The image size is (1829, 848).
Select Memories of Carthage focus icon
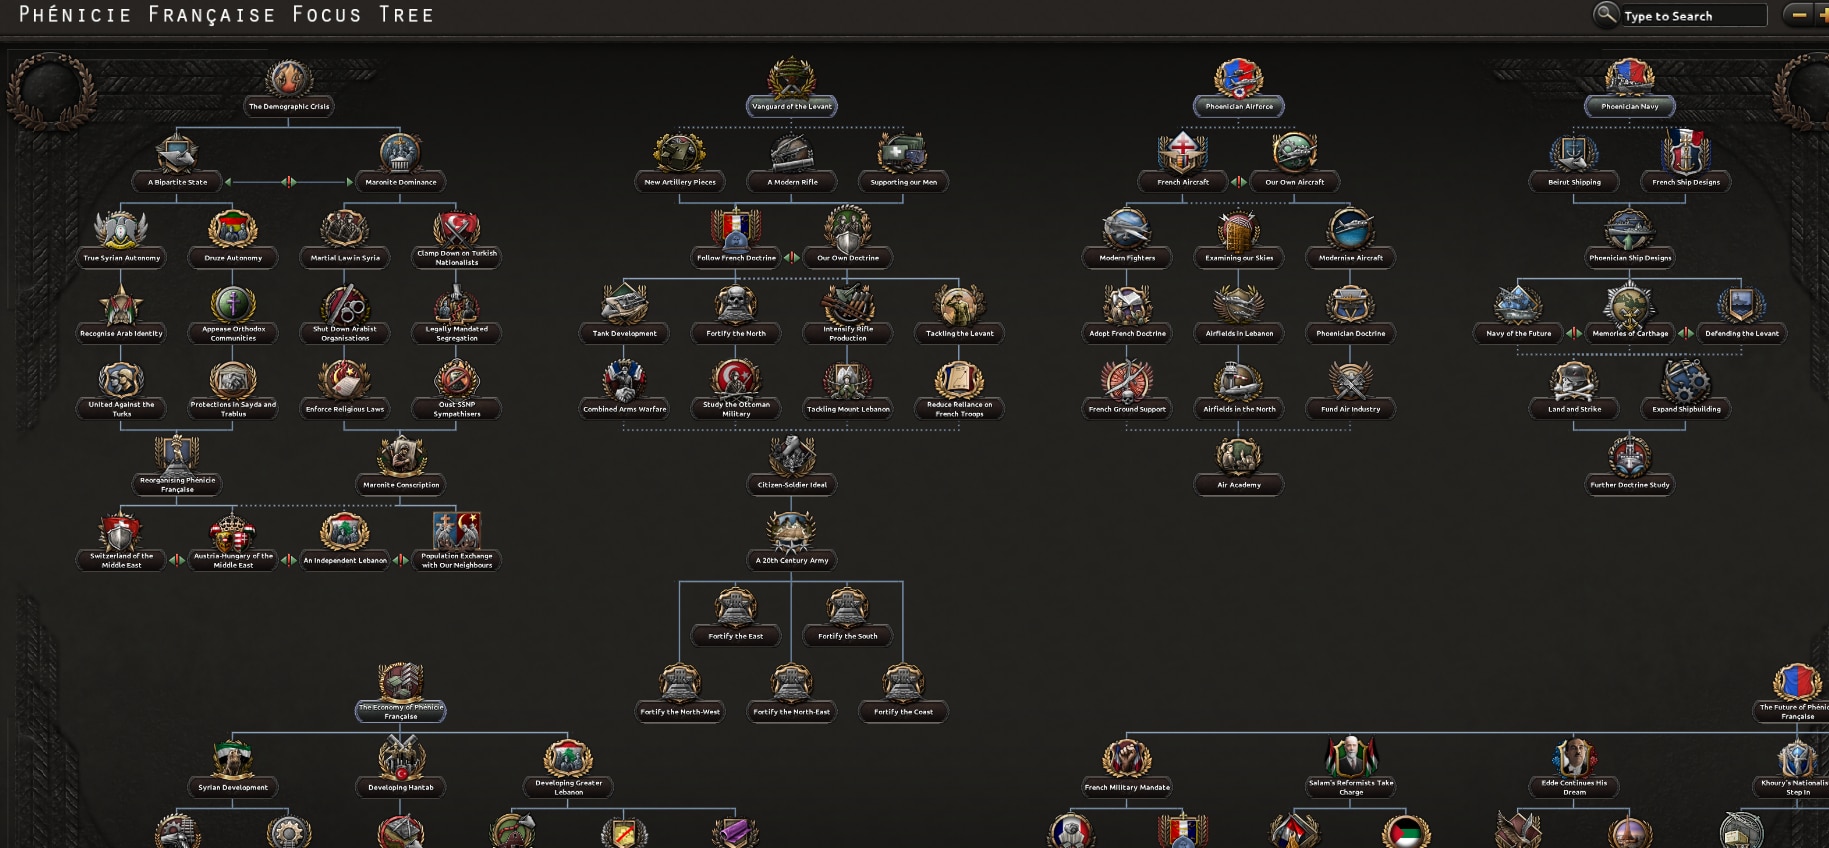click(1630, 305)
